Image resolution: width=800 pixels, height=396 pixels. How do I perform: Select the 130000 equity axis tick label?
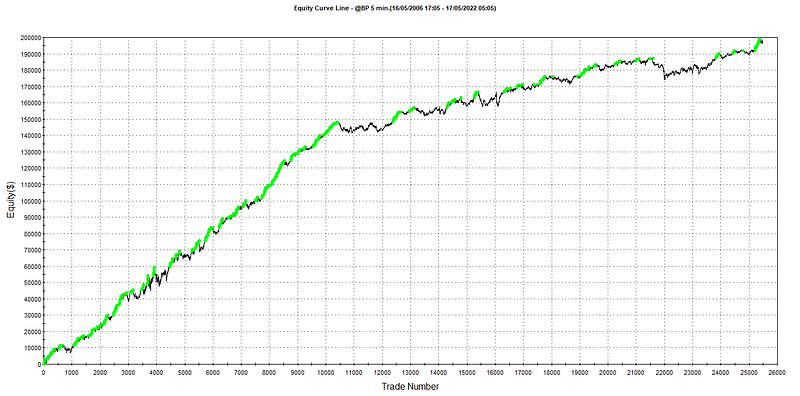[x=31, y=152]
